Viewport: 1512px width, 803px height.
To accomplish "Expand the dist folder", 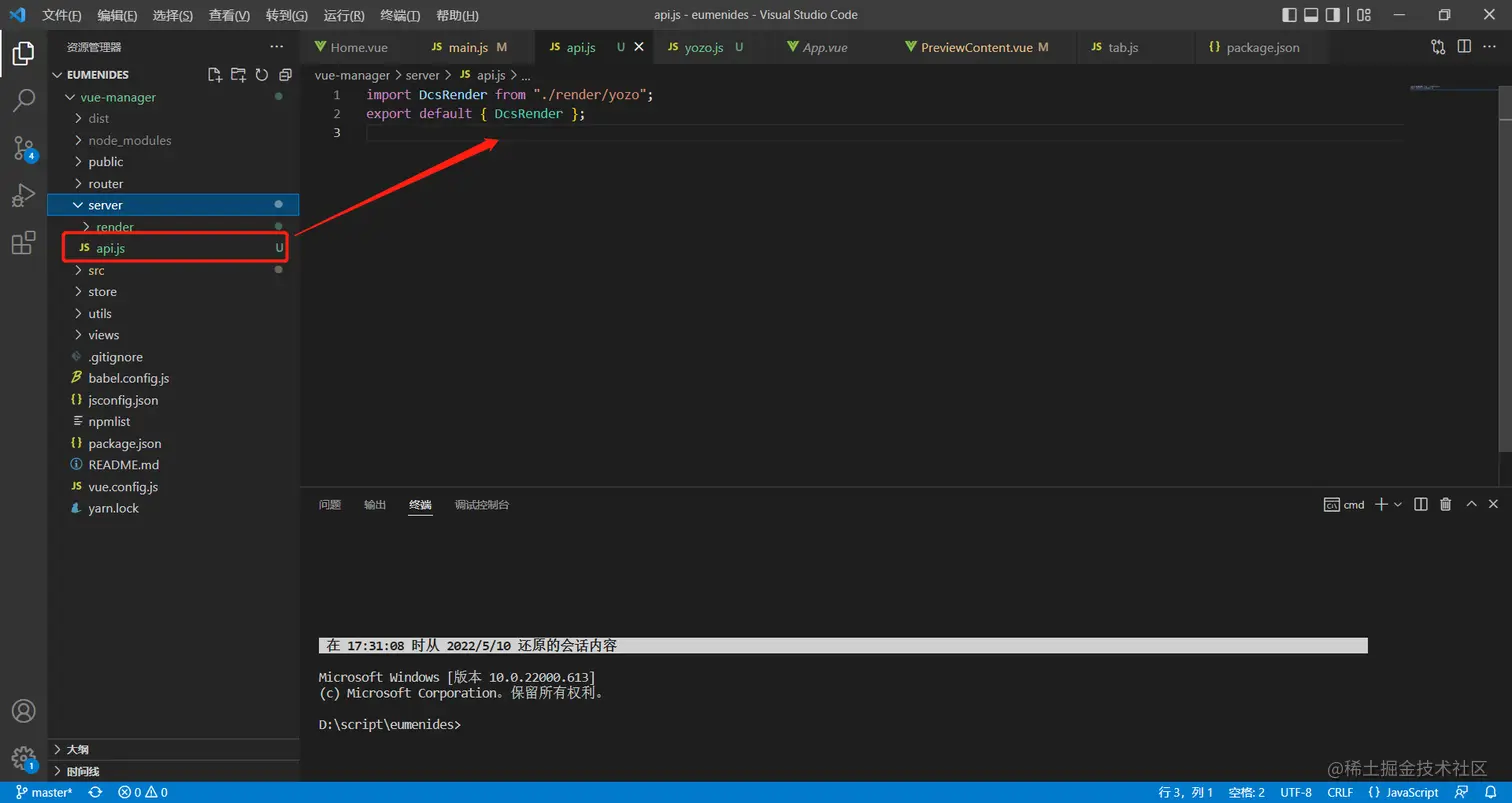I will click(x=173, y=118).
